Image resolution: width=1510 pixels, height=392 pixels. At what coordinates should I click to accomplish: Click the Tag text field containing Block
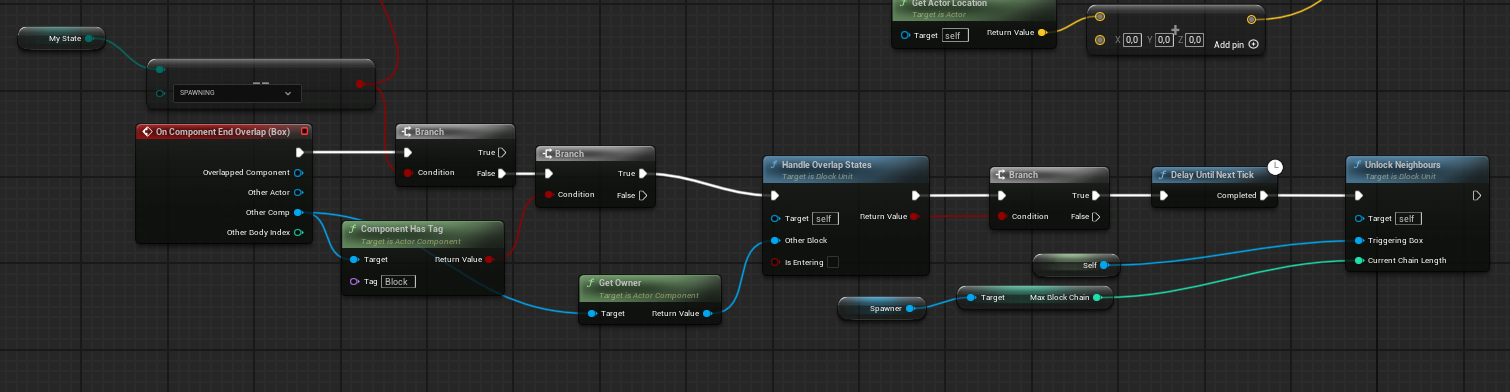point(398,282)
